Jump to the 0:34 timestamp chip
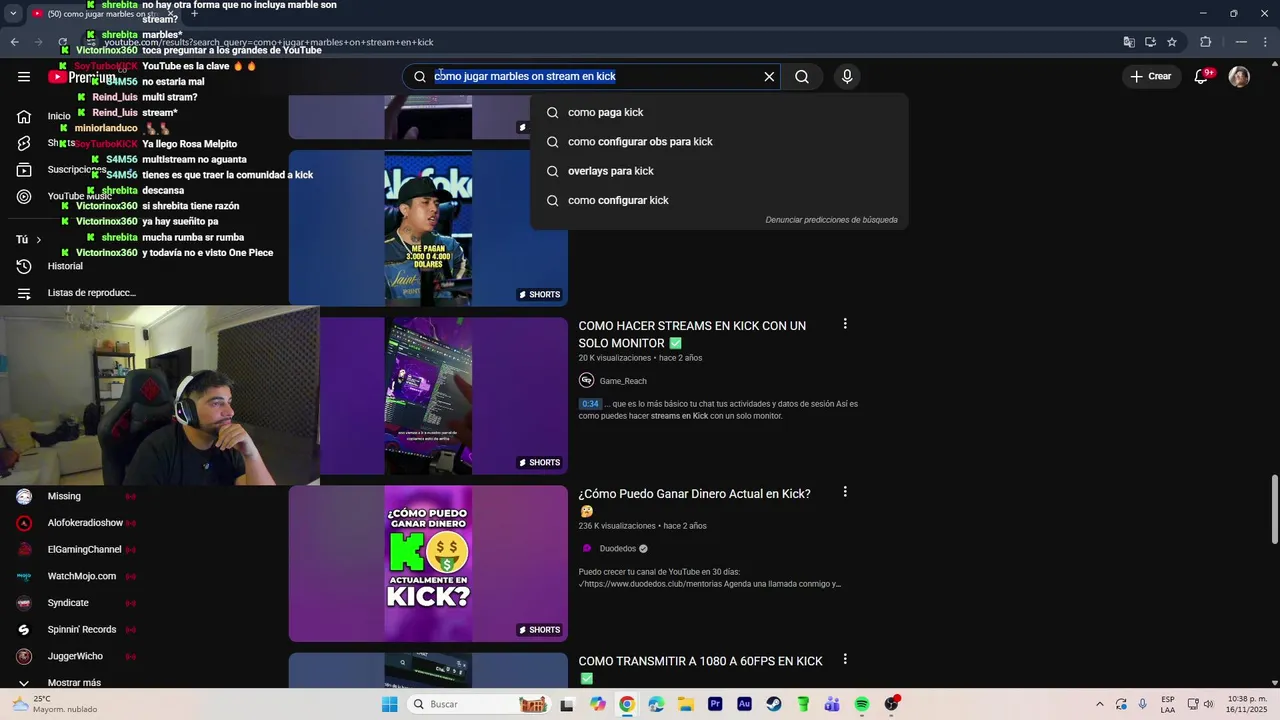1280x720 pixels. tap(590, 404)
